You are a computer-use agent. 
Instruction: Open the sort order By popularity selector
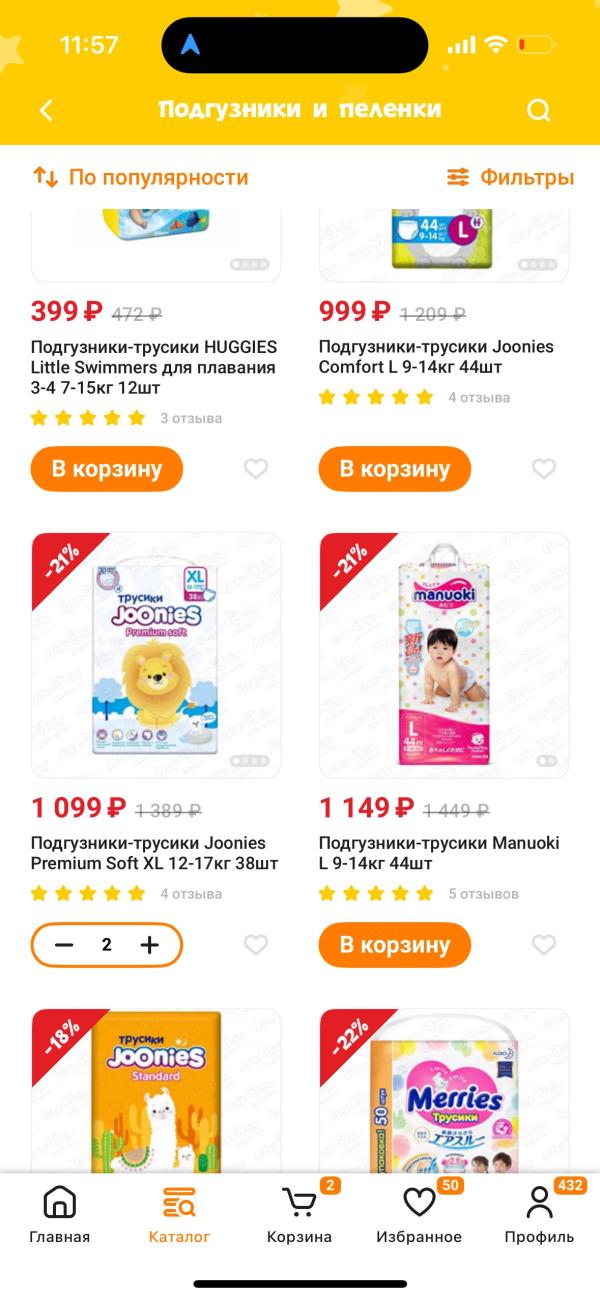pyautogui.click(x=140, y=178)
